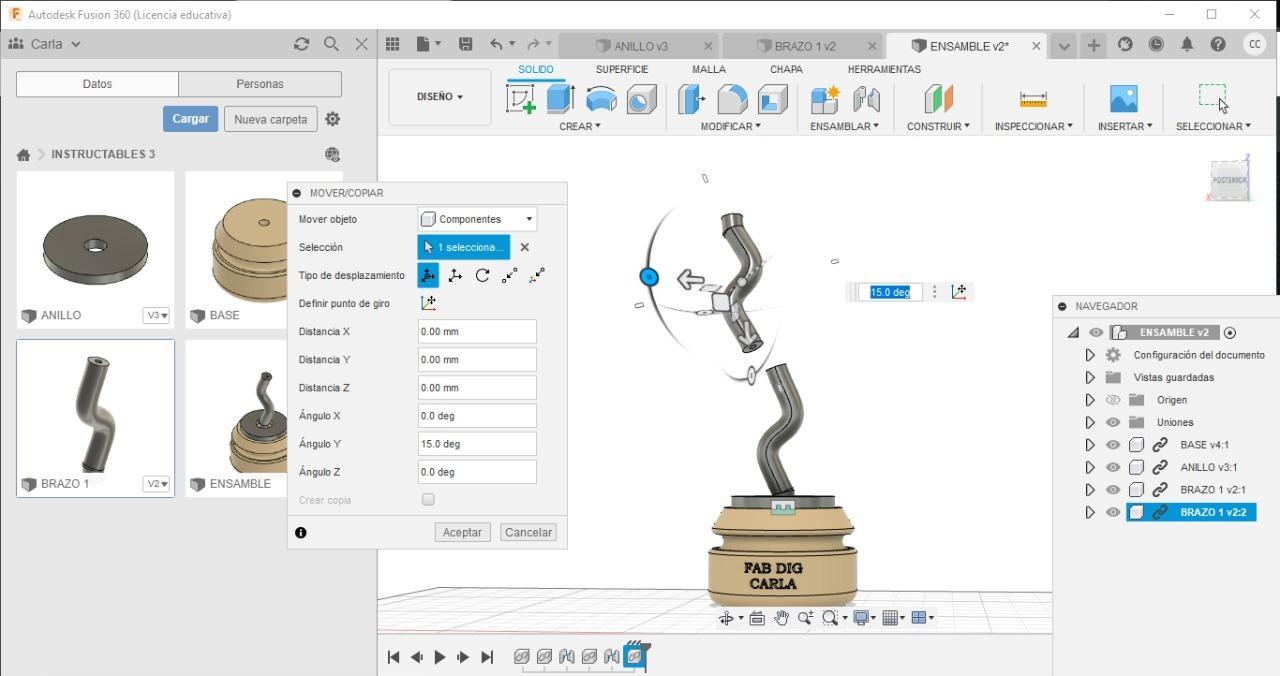
Task: Activate the ENSAMBLE v2 radio button
Action: tap(1230, 333)
